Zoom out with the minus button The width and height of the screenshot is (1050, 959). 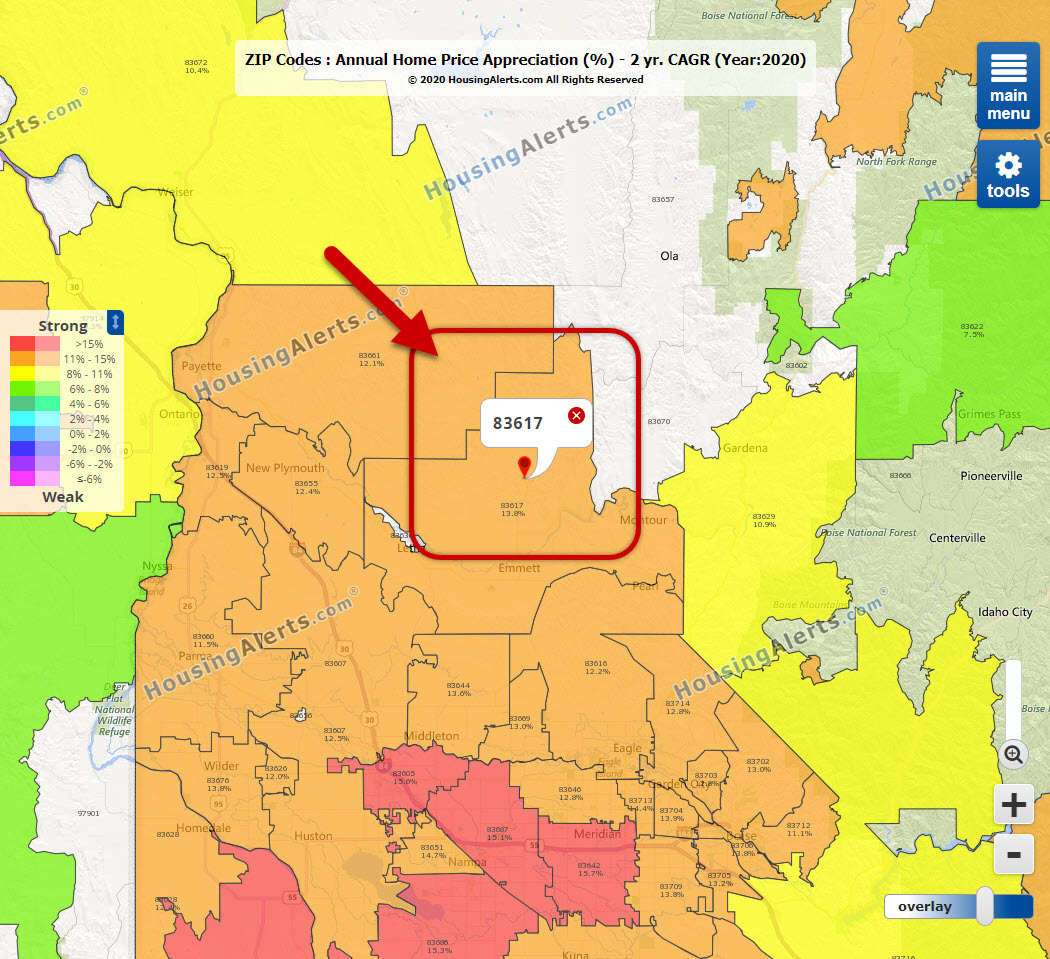click(1013, 855)
